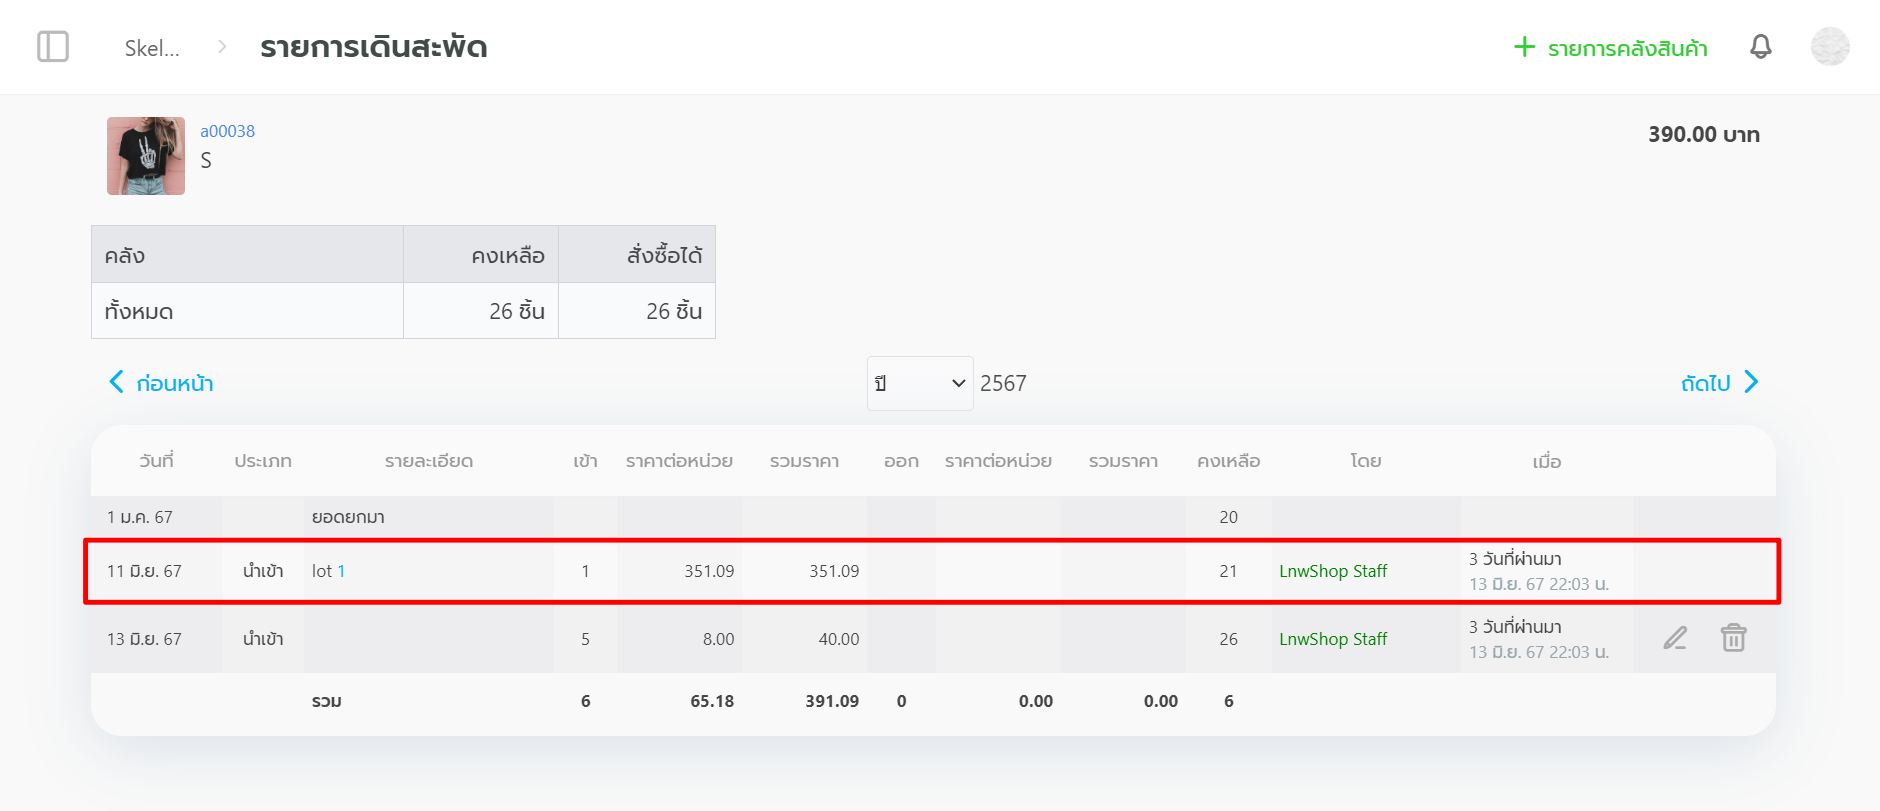Image resolution: width=1880 pixels, height=811 pixels.
Task: Click the breadcrumb chevron after Skel...
Action: click(222, 47)
